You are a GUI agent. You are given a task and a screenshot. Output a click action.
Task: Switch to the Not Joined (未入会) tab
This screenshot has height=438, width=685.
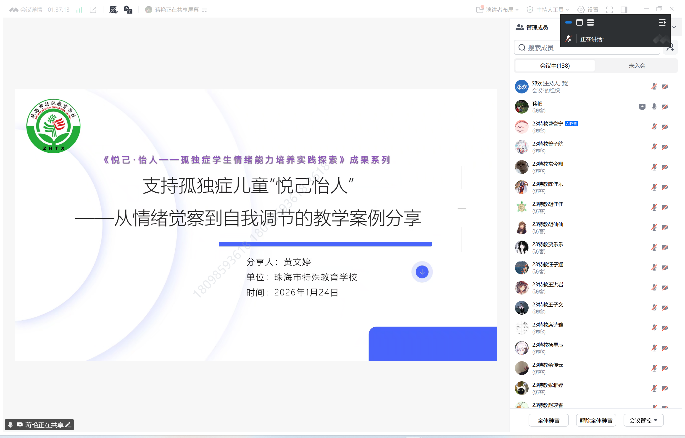coord(637,66)
